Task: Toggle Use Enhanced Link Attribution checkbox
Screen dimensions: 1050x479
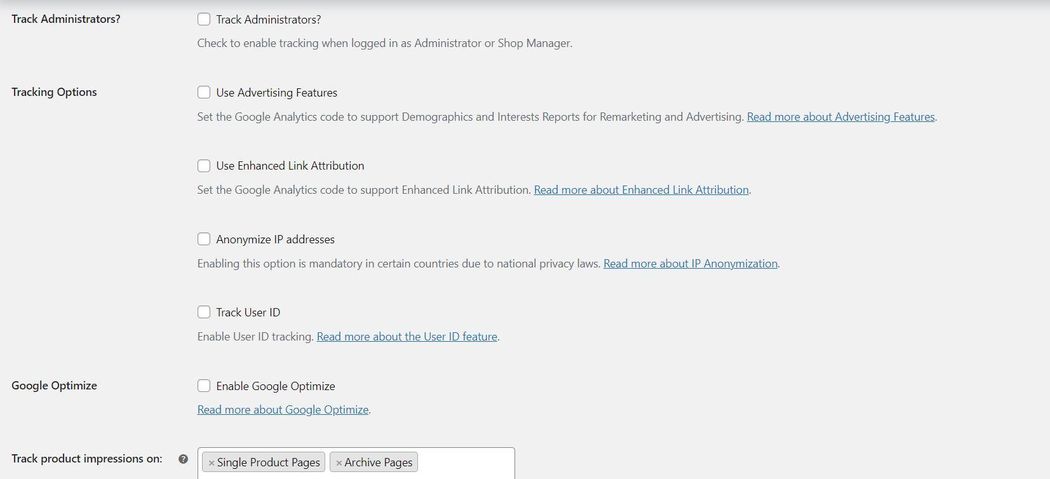Action: [204, 166]
